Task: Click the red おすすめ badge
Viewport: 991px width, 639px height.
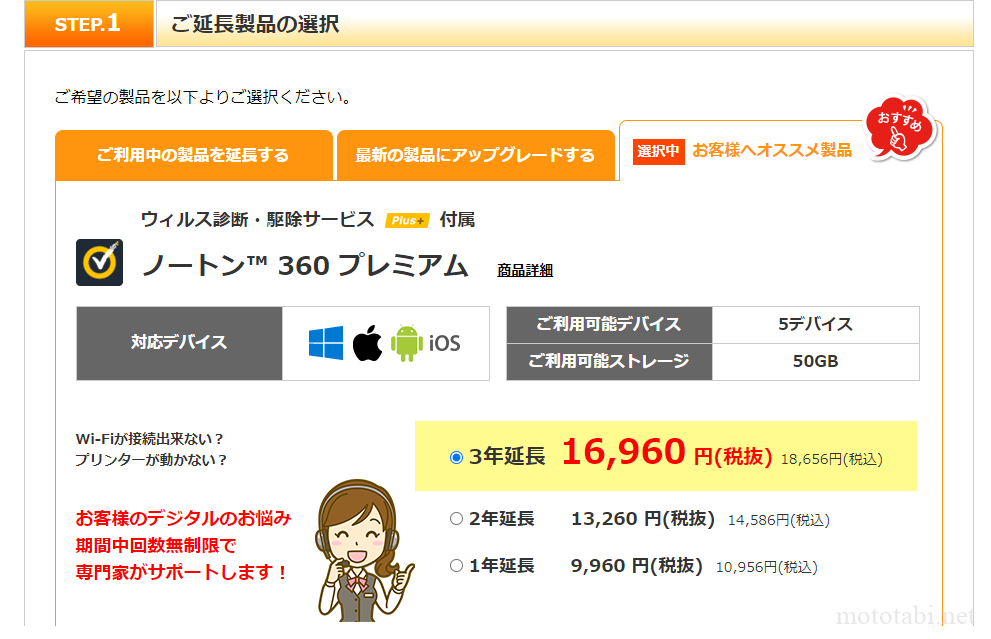Action: 899,128
